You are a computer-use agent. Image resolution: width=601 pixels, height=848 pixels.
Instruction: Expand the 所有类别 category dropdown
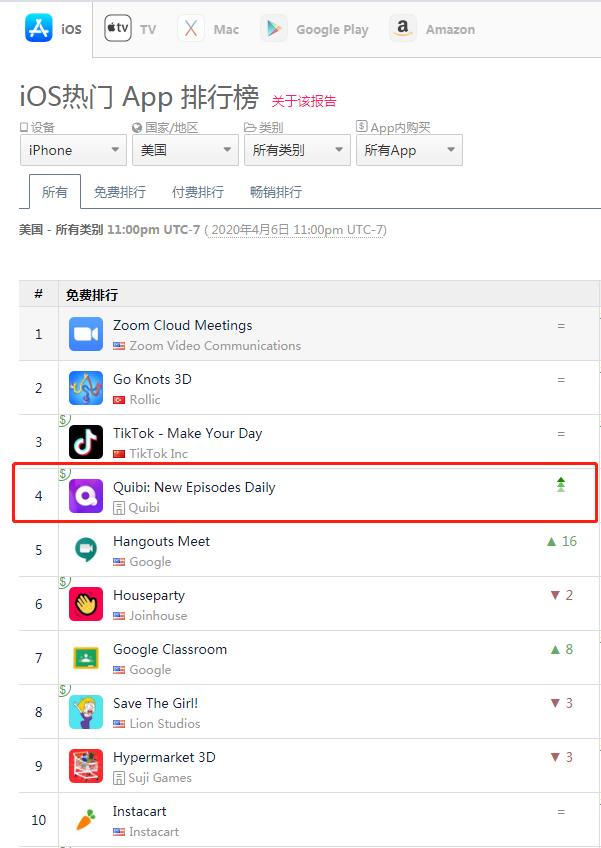click(x=296, y=150)
